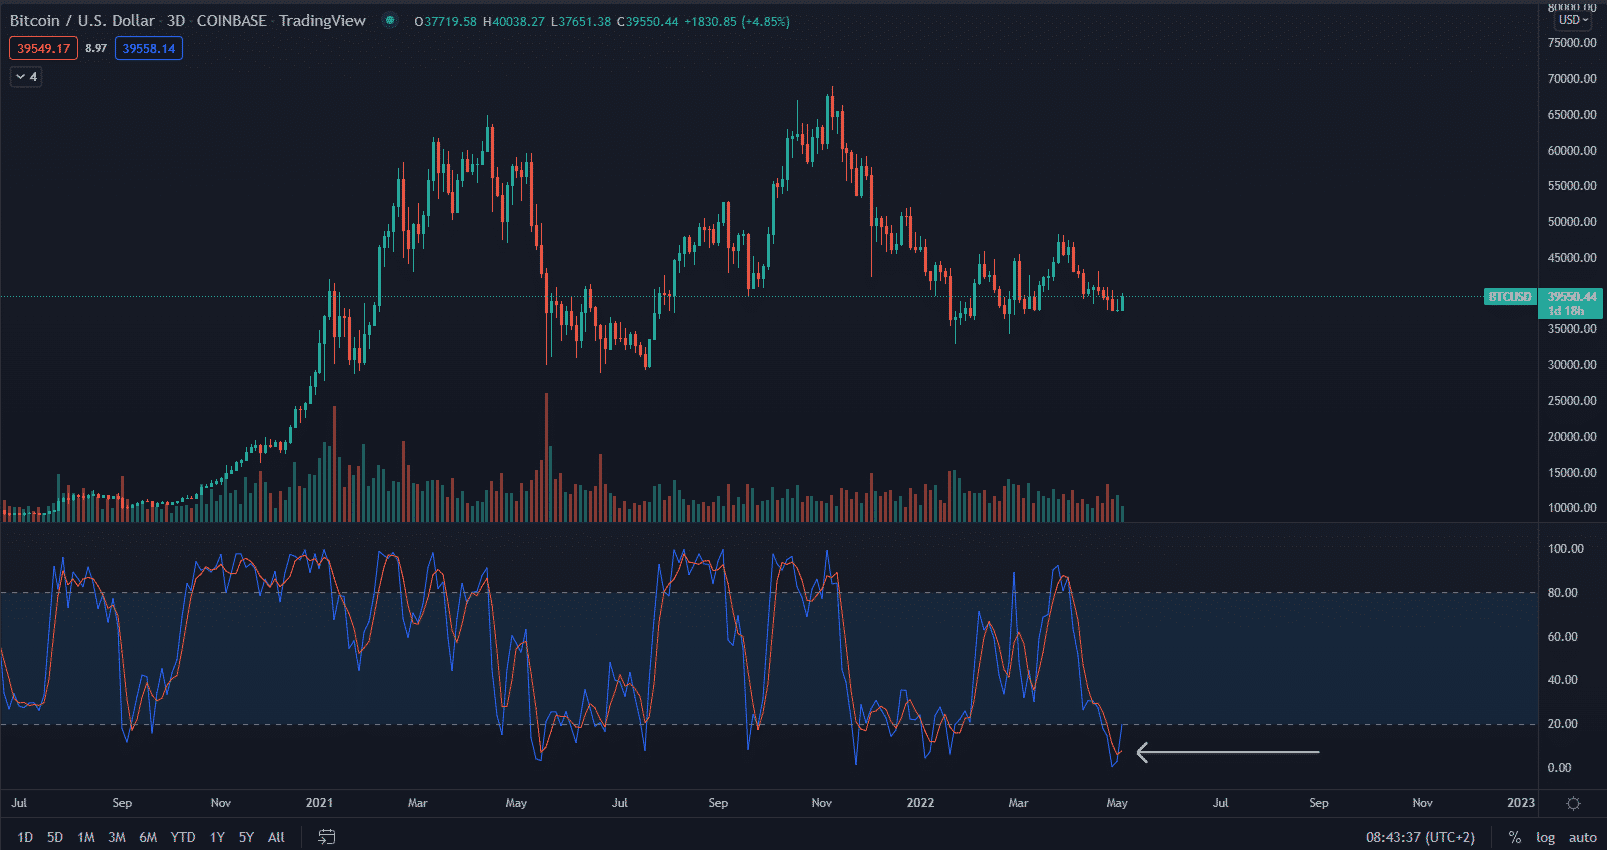Image resolution: width=1607 pixels, height=850 pixels.
Task: Open the Go to date calendar icon
Action: click(326, 837)
